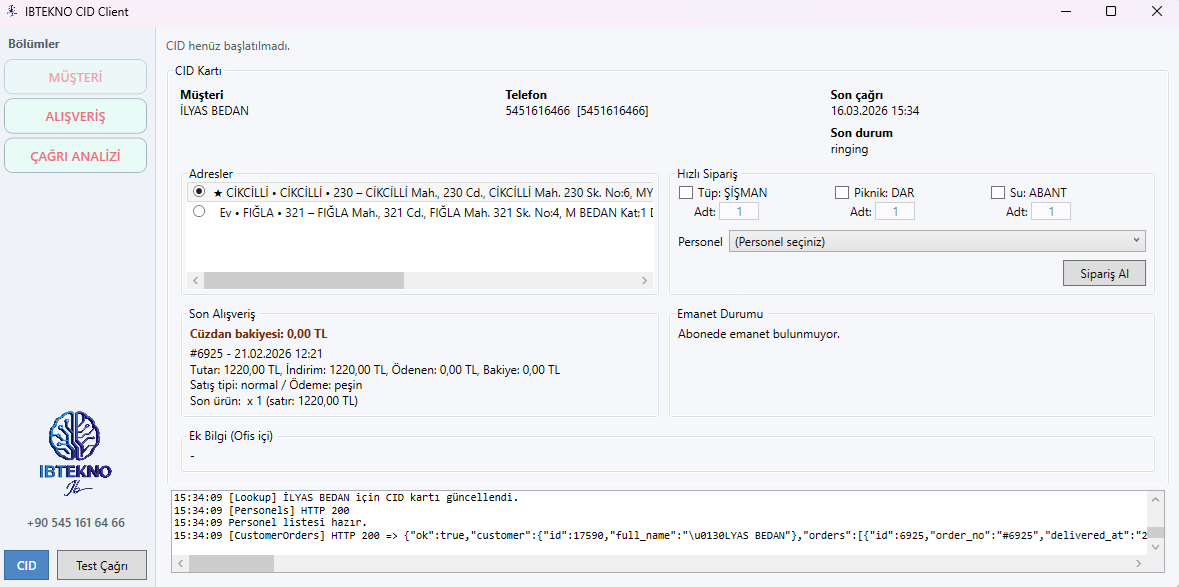Image resolution: width=1179 pixels, height=587 pixels.
Task: Click the Test Çağrı button
Action: pyautogui.click(x=101, y=565)
